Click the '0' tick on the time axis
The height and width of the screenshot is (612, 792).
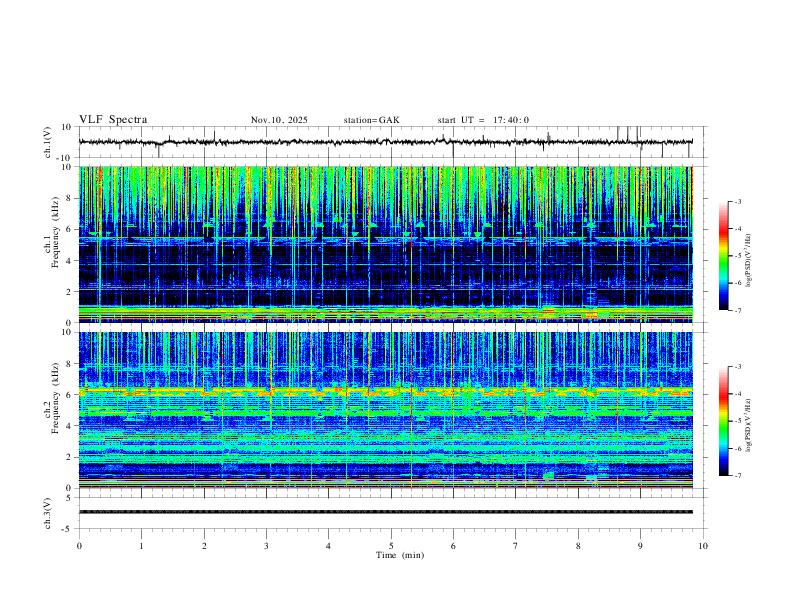[x=79, y=546]
